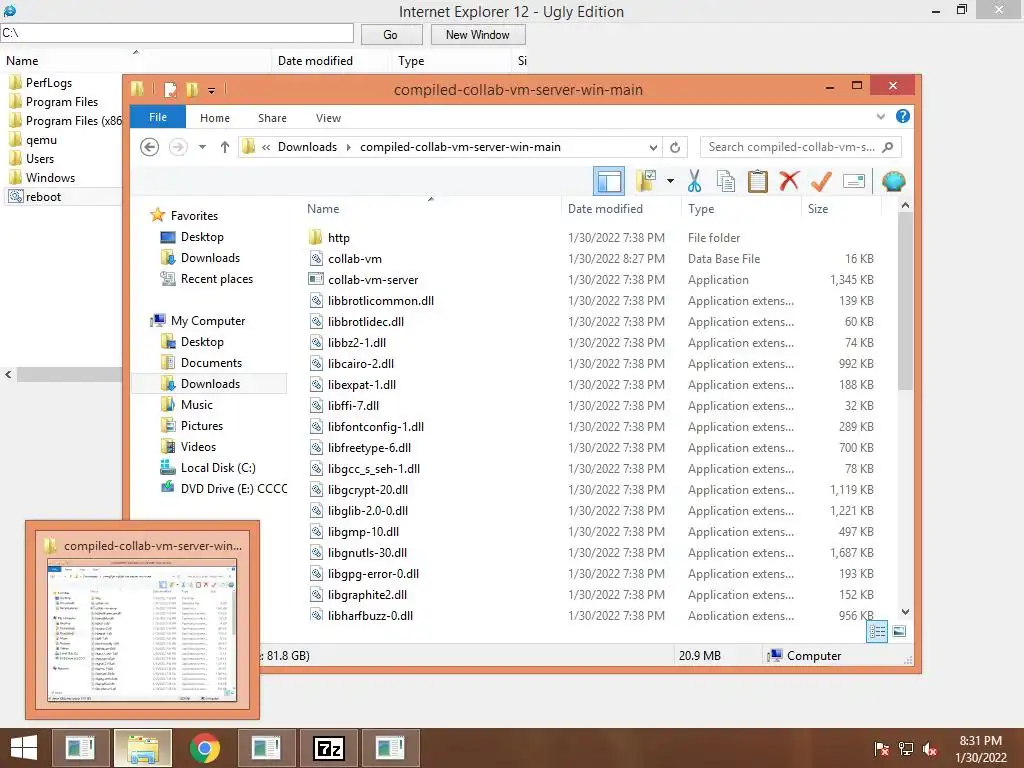Click the red X Delete icon
This screenshot has width=1024, height=768.
pos(789,181)
